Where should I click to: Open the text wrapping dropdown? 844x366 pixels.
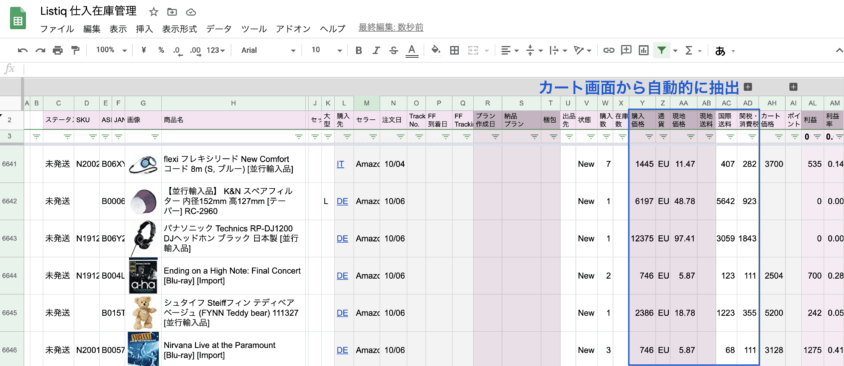[557, 50]
